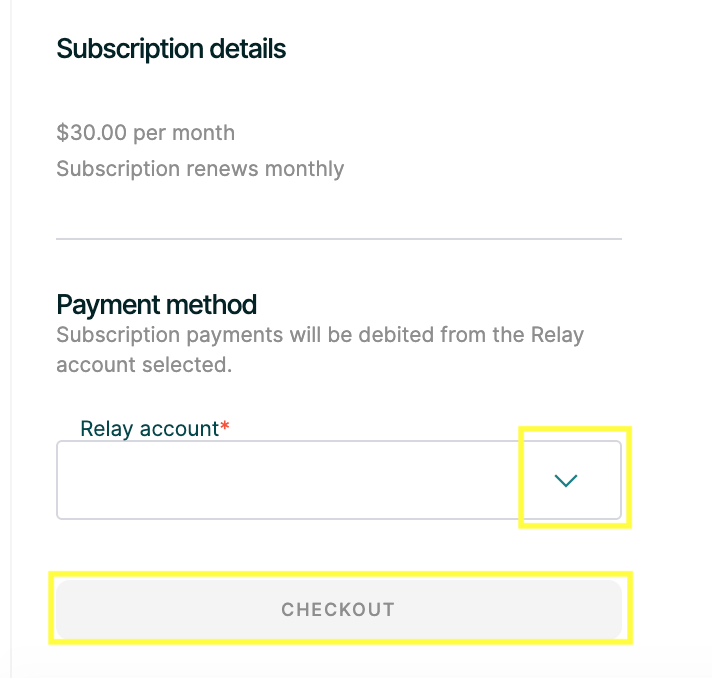Click the Subscription details heading

[171, 49]
